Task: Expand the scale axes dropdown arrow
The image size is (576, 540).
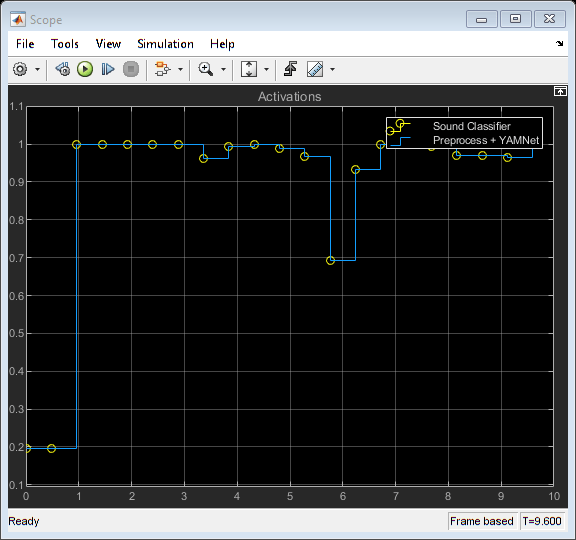Action: pyautogui.click(x=267, y=69)
